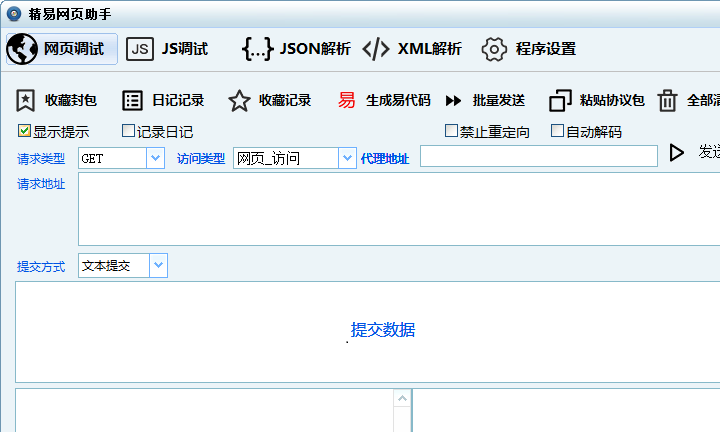Click the 日记记录 button label
The width and height of the screenshot is (720, 432).
pos(178,100)
